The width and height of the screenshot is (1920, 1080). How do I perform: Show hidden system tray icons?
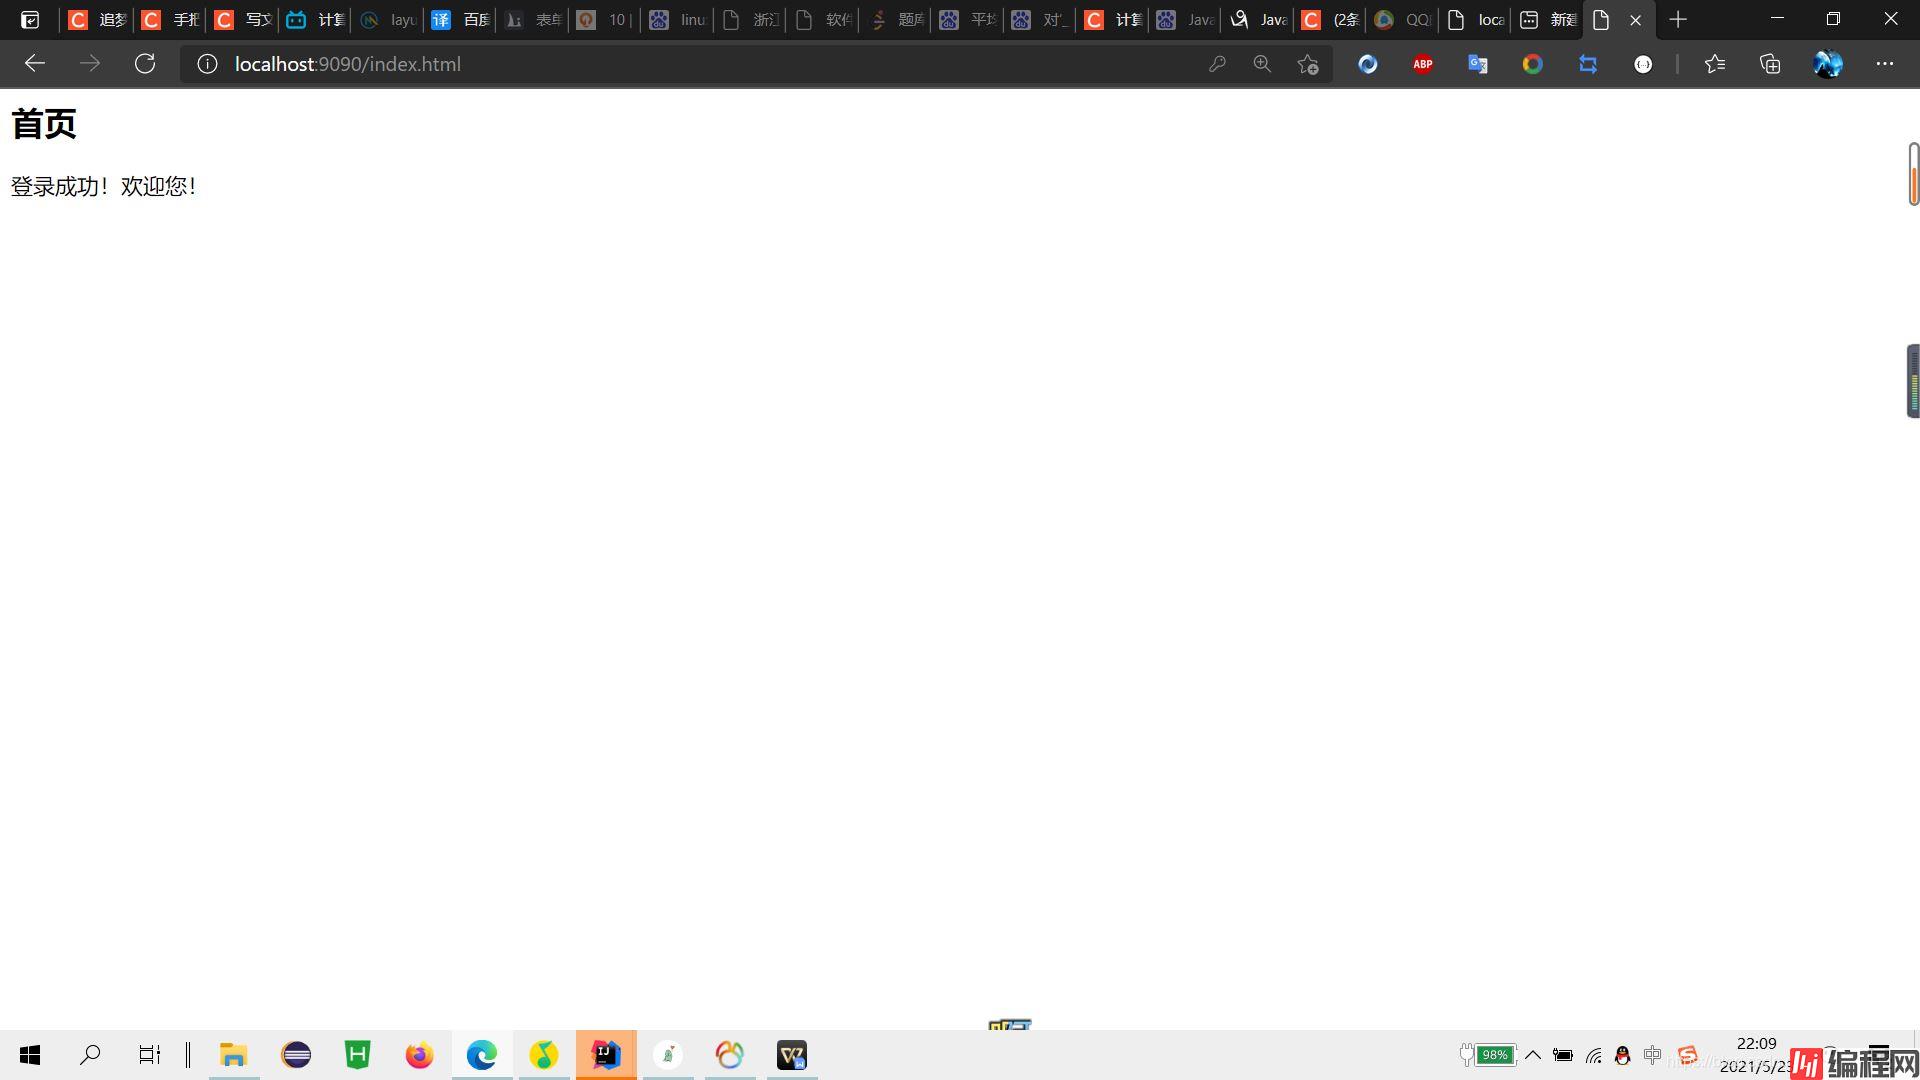pyautogui.click(x=1532, y=1055)
